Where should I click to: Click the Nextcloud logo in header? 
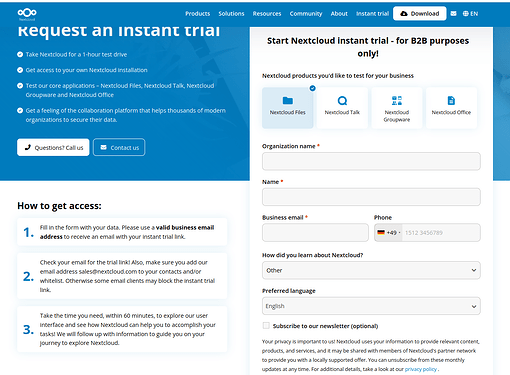click(x=27, y=14)
